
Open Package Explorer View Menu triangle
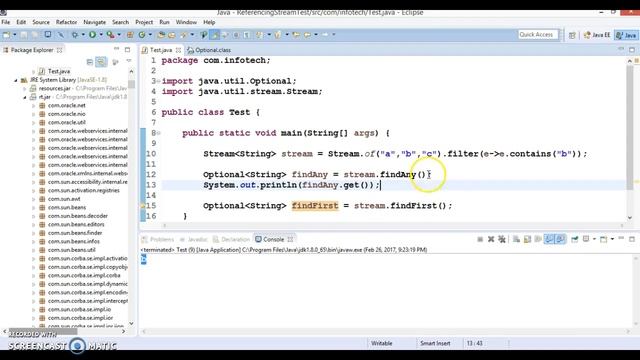click(129, 61)
